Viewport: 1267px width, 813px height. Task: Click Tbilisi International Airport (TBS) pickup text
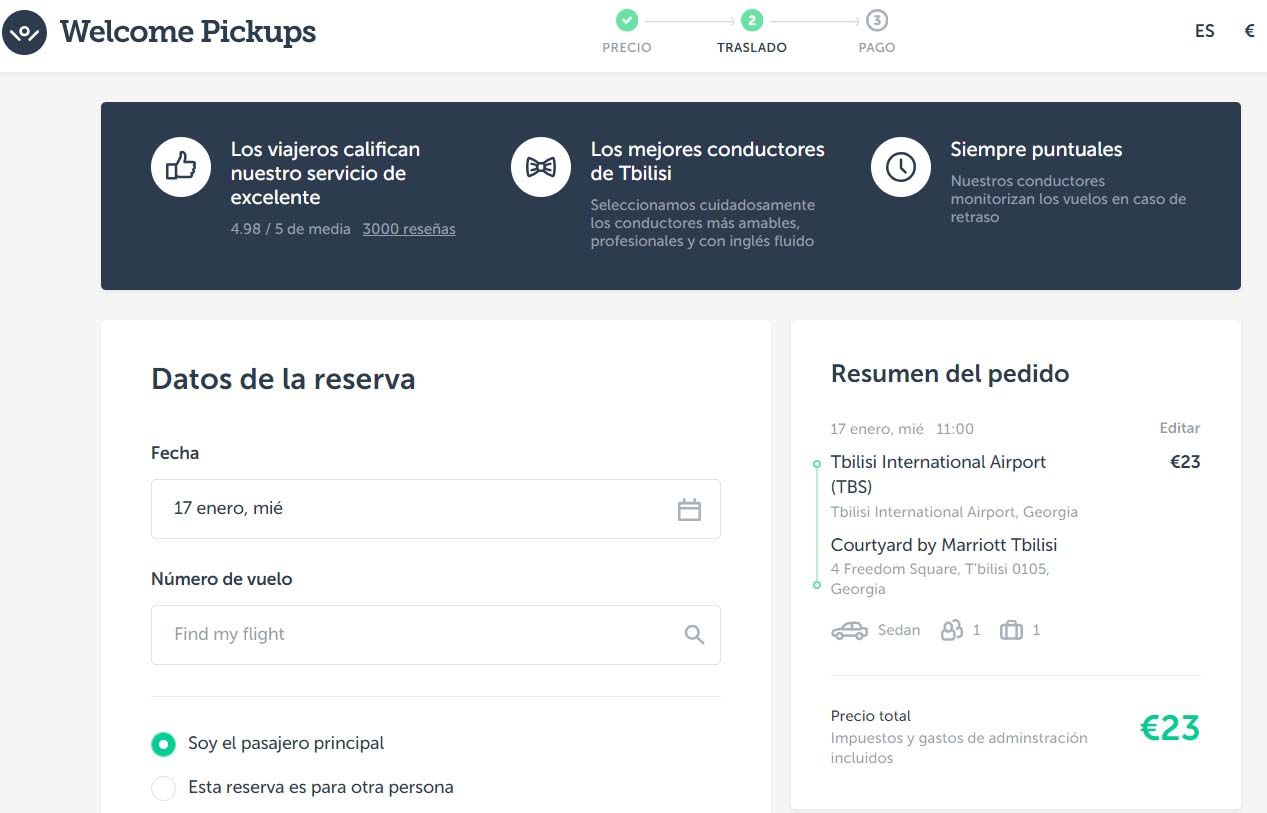pos(938,474)
